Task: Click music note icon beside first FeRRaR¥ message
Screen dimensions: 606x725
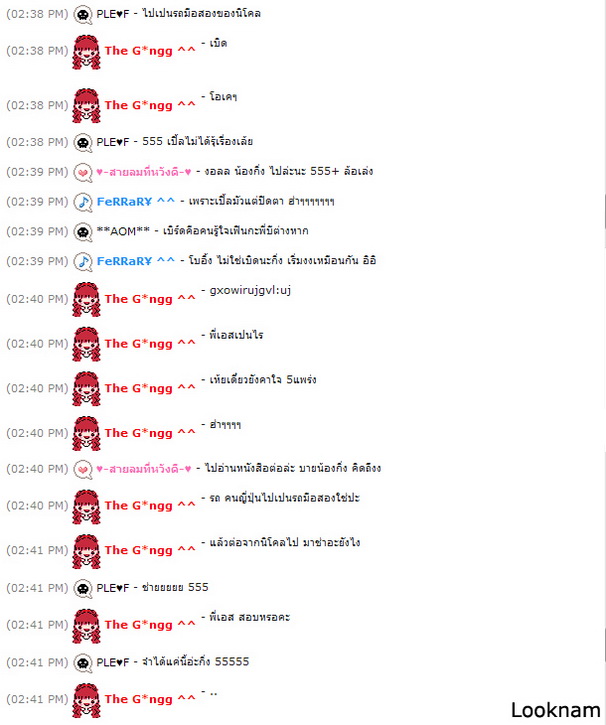Action: [x=83, y=202]
